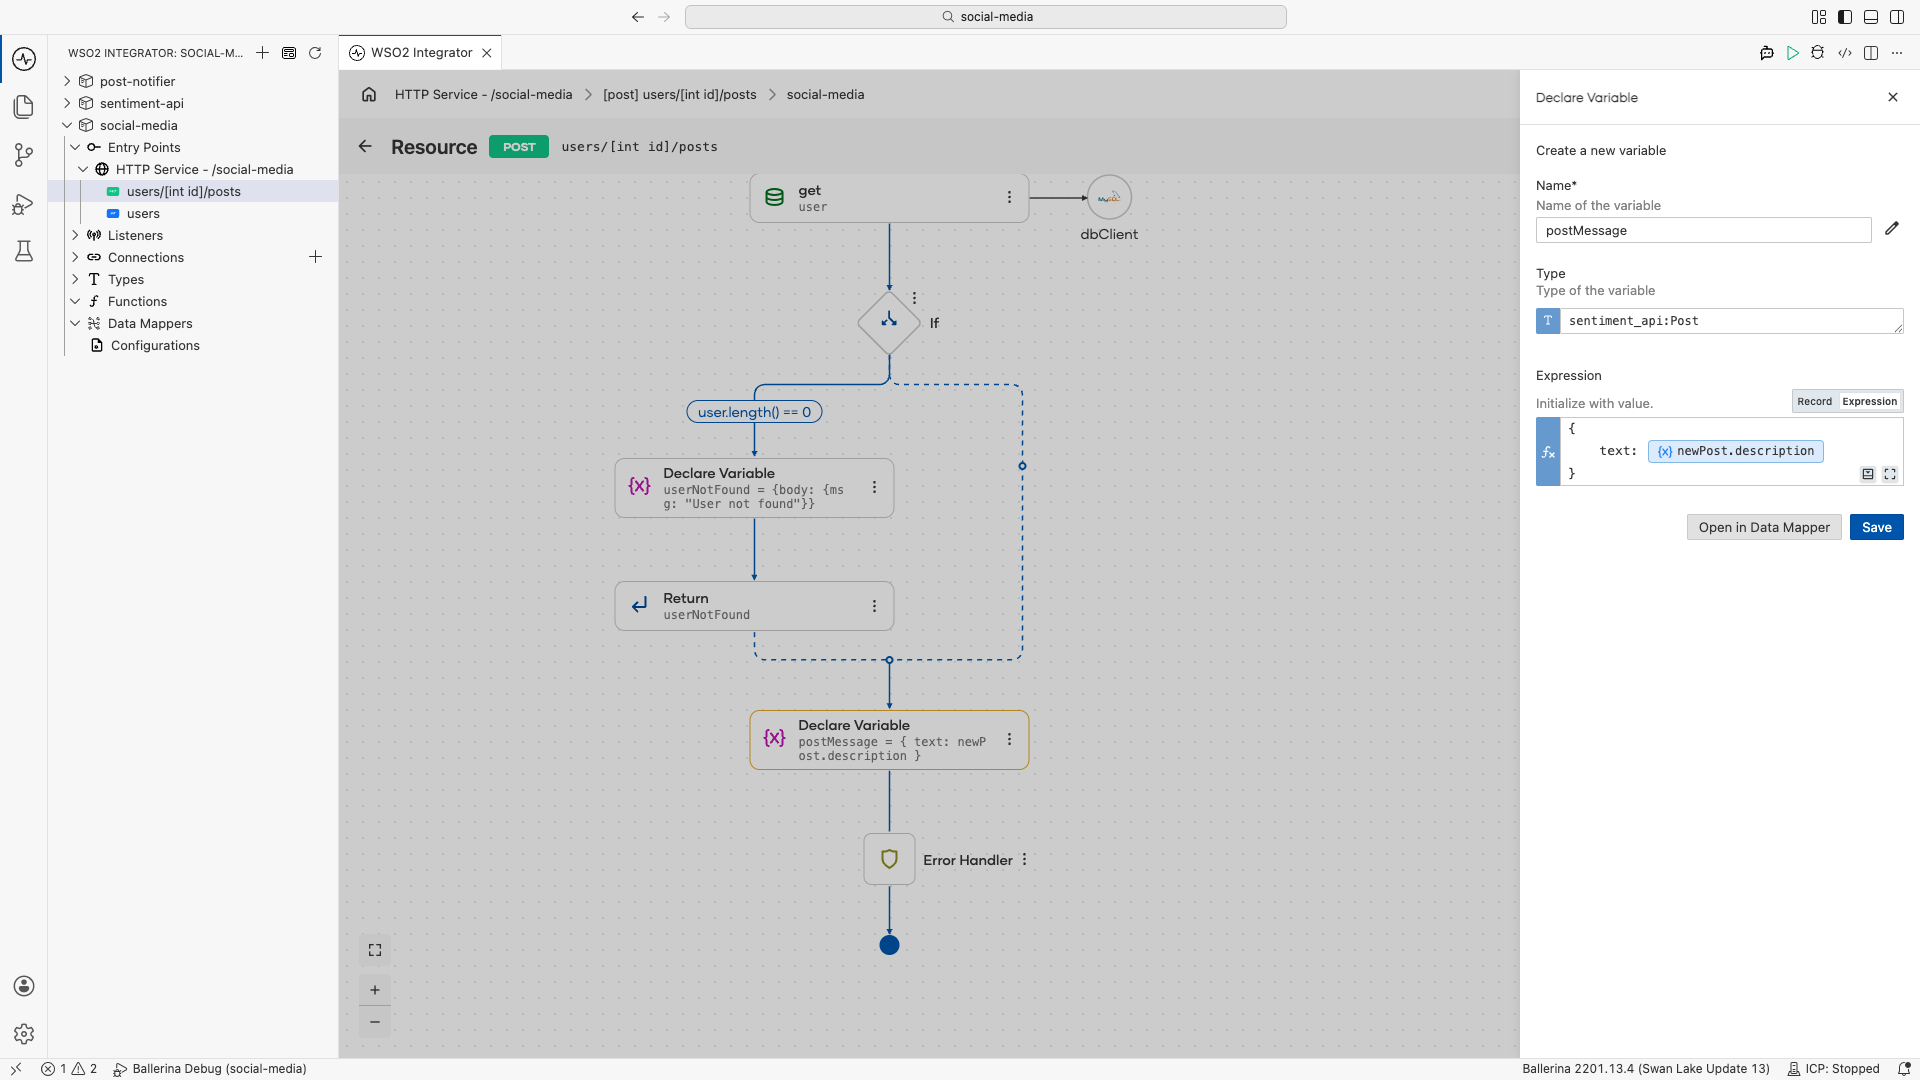Screen dimensions: 1920x1080
Task: Collapse the social-media project
Action: click(67, 125)
